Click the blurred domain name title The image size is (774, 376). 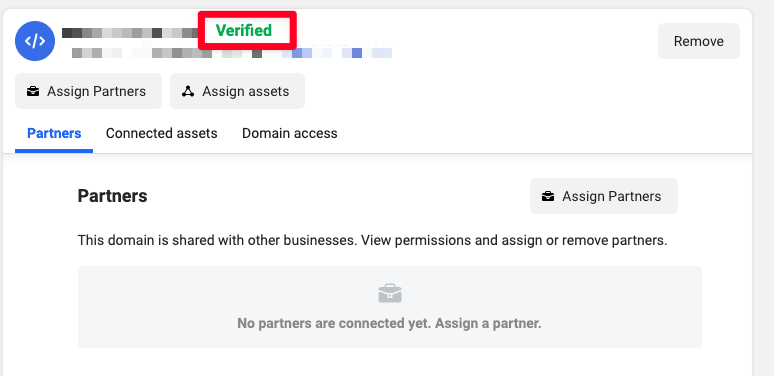130,33
